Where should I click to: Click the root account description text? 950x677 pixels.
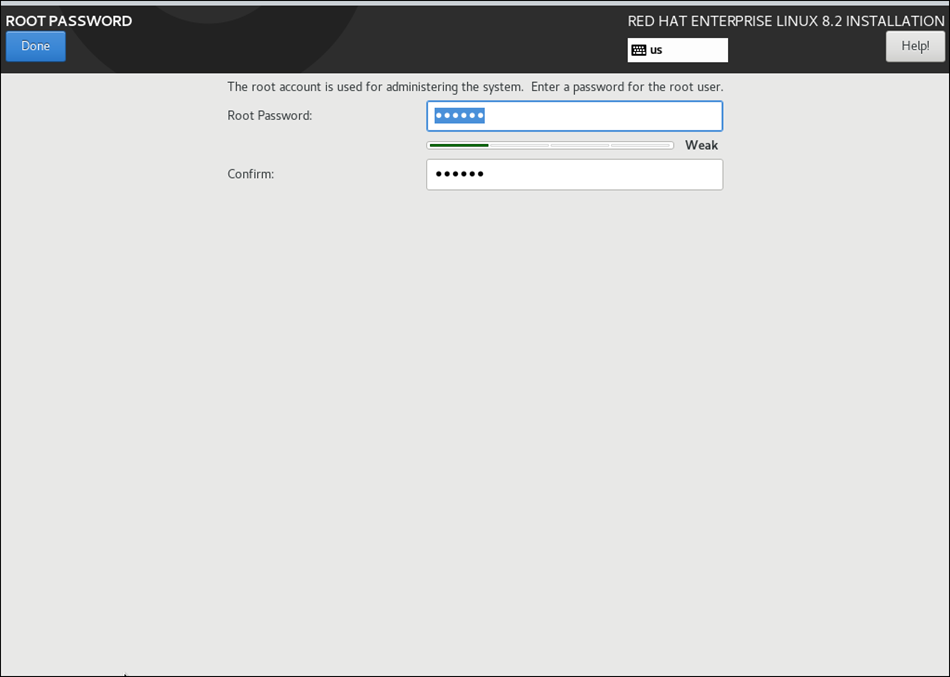475,87
